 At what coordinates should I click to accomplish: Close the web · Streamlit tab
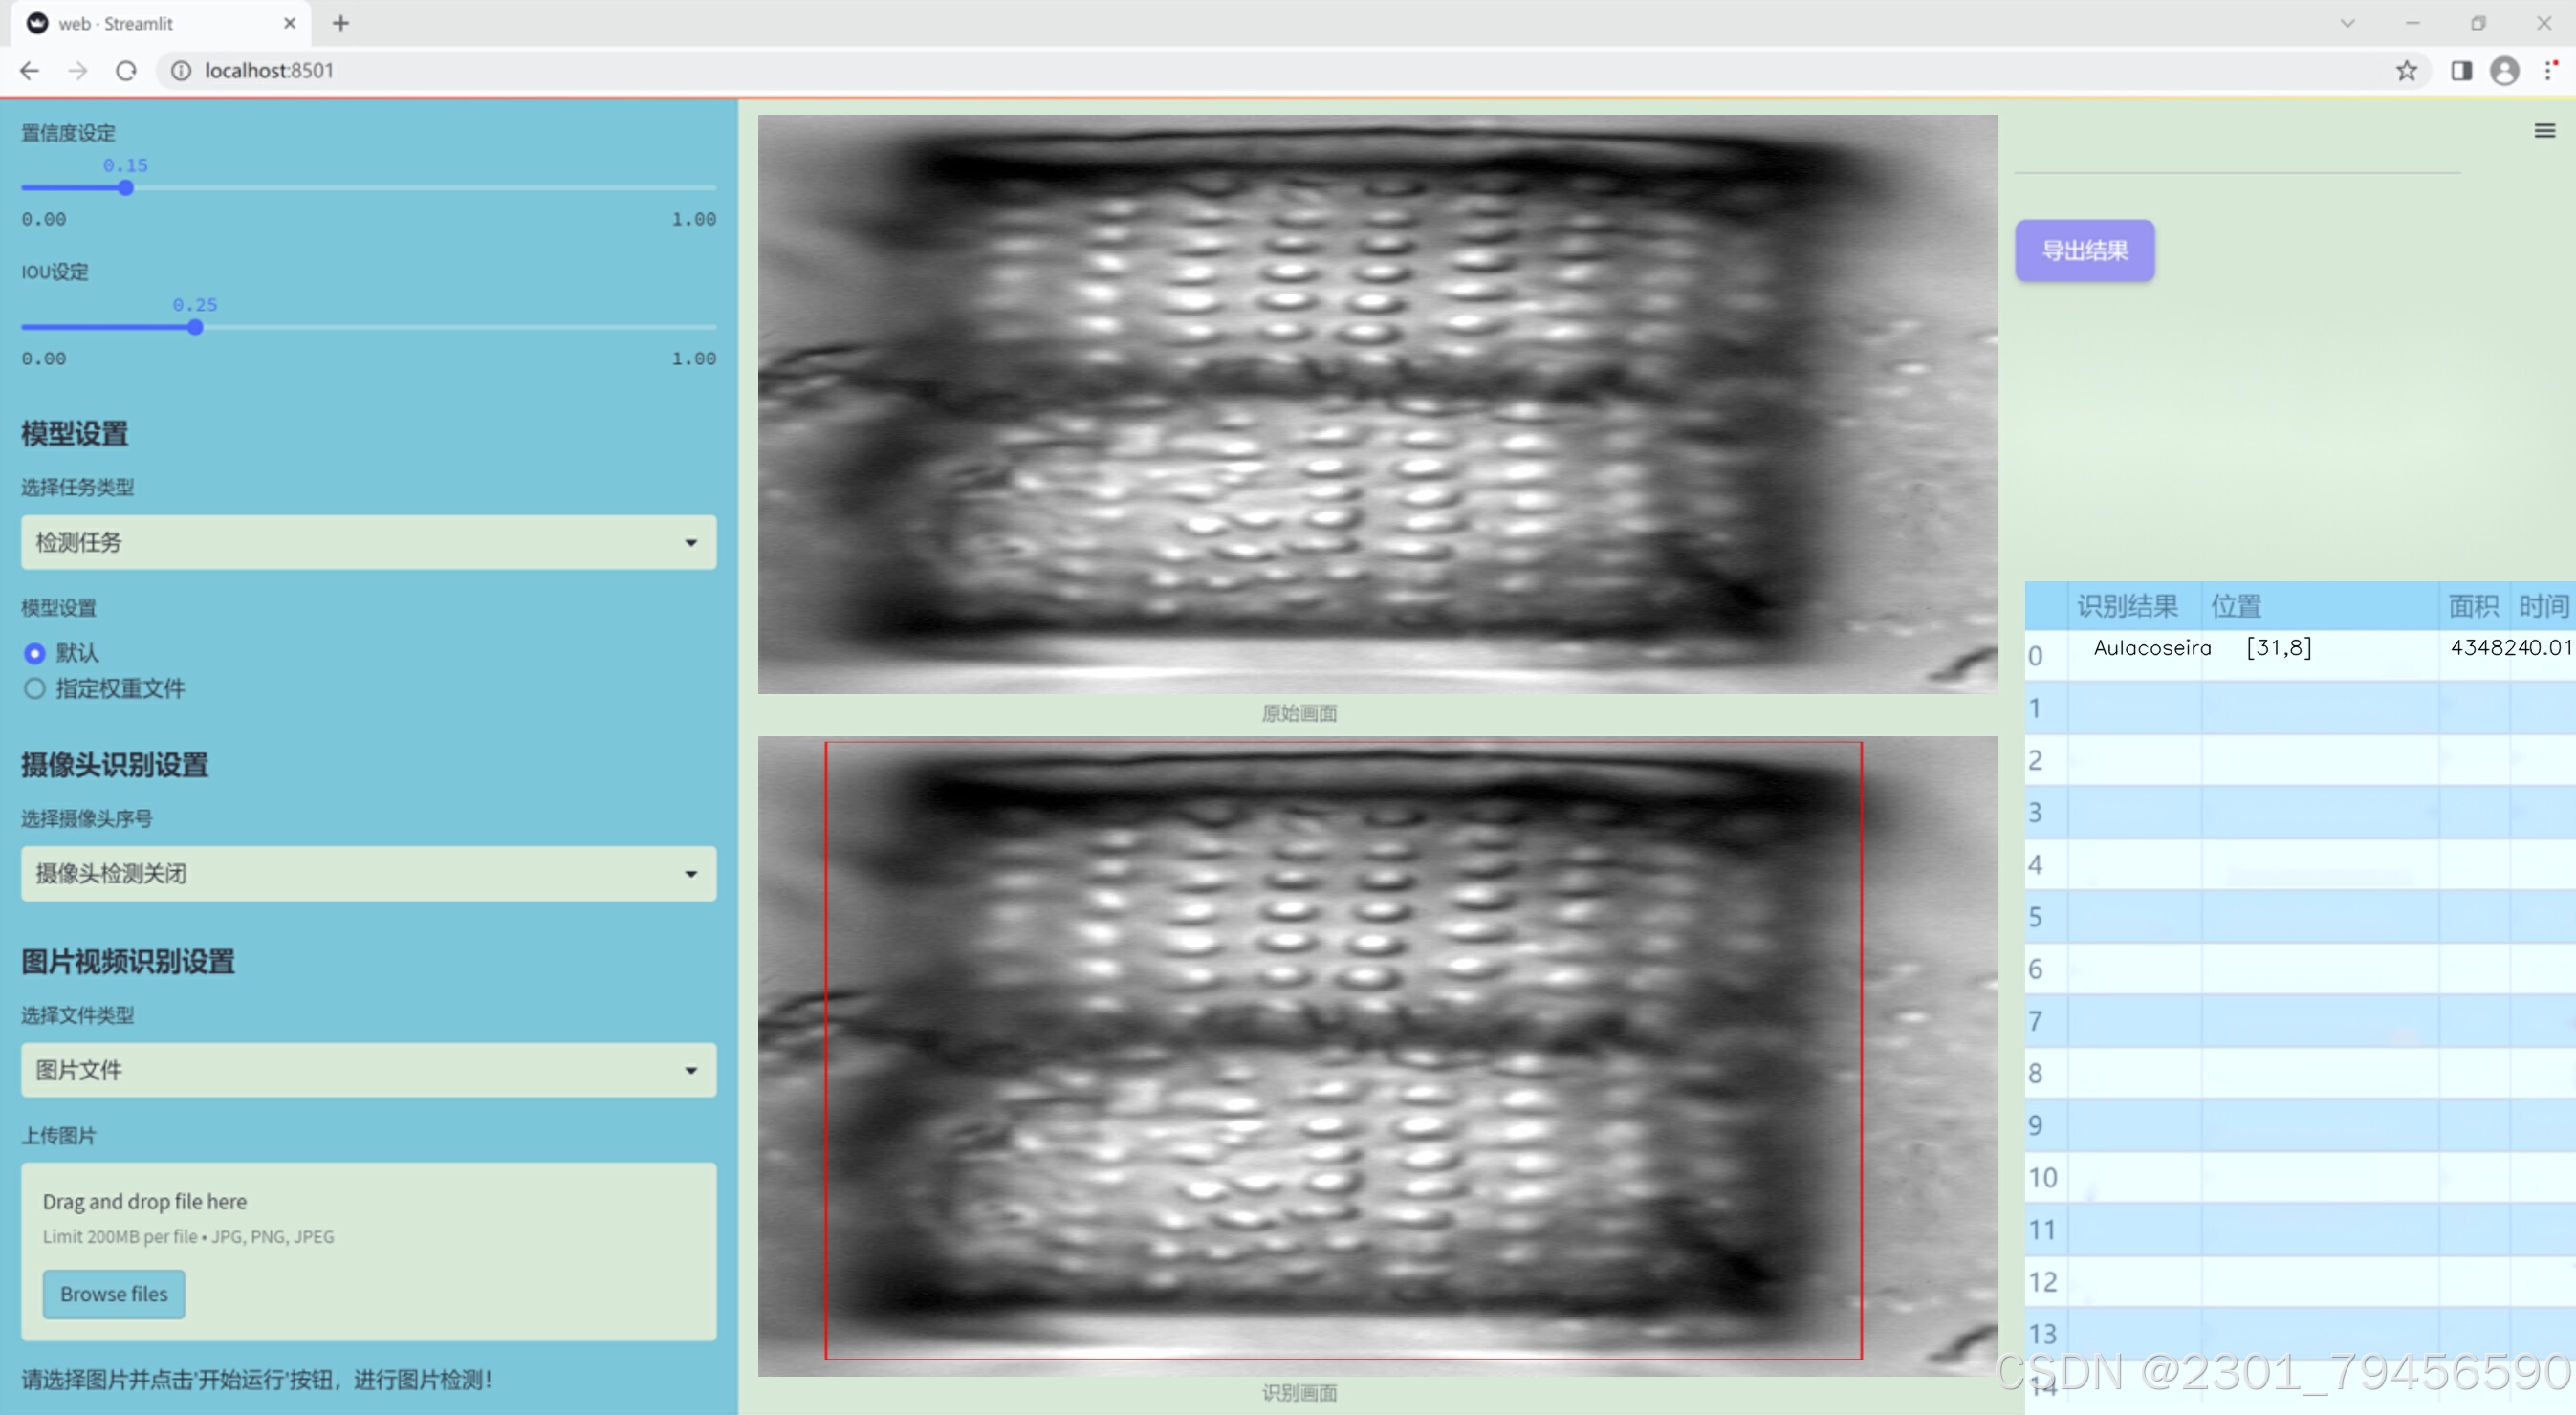[290, 23]
